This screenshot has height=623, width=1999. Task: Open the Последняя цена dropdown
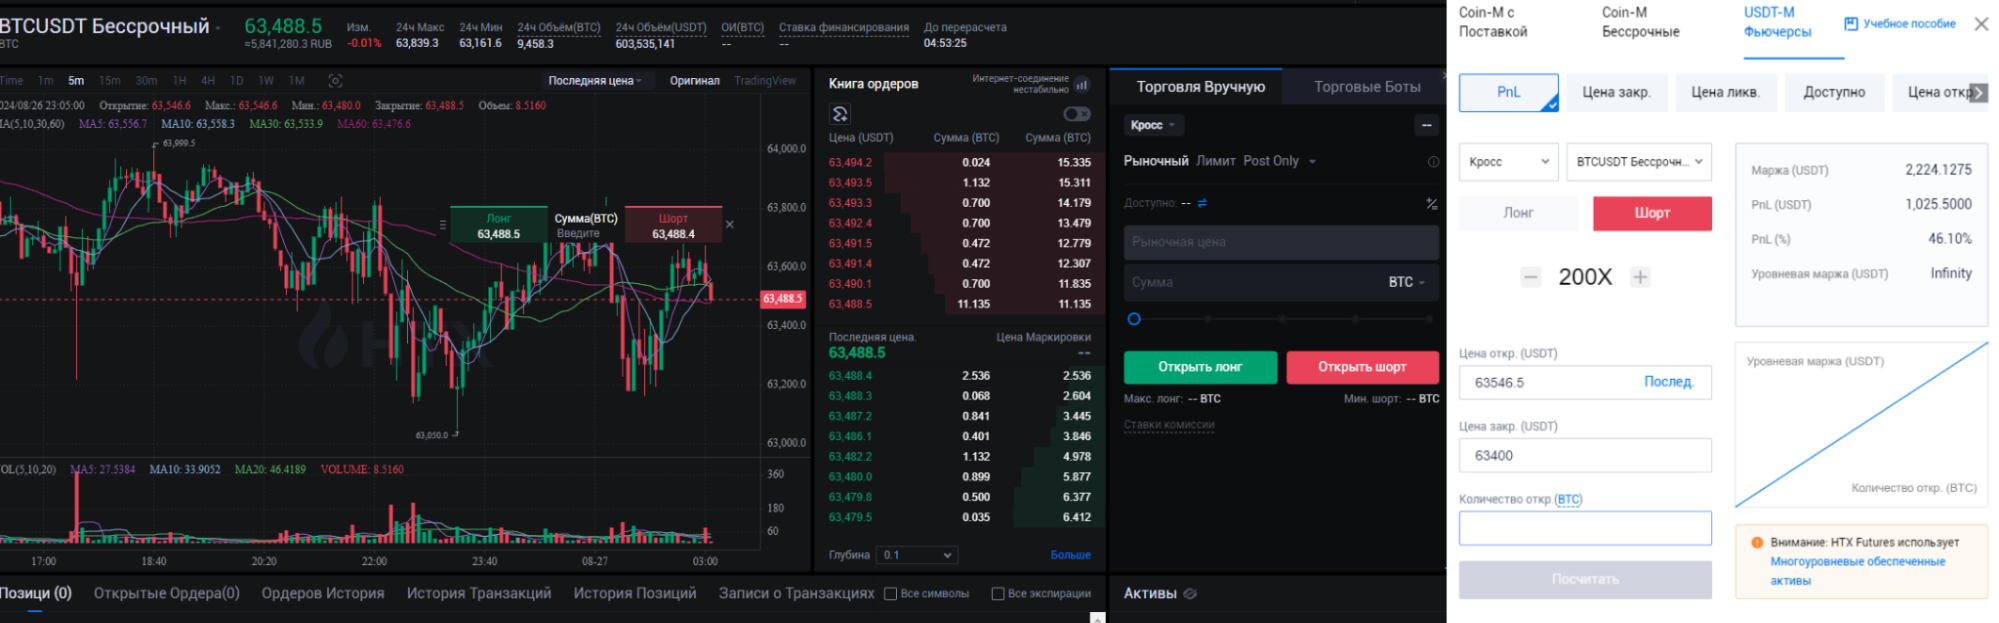[x=595, y=81]
